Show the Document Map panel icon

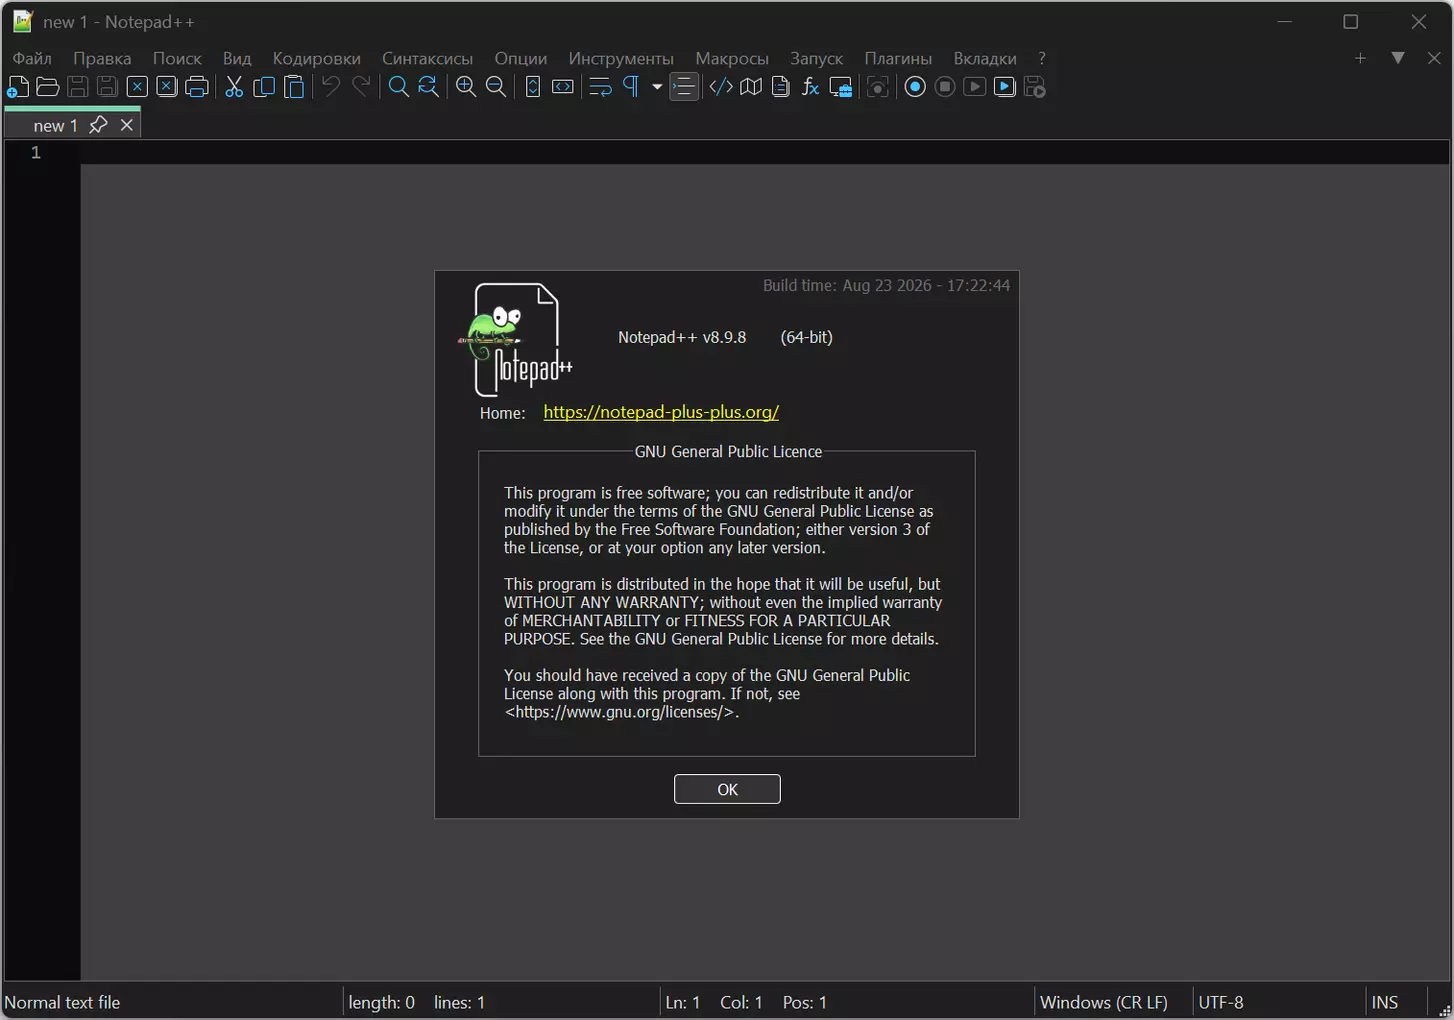point(751,87)
